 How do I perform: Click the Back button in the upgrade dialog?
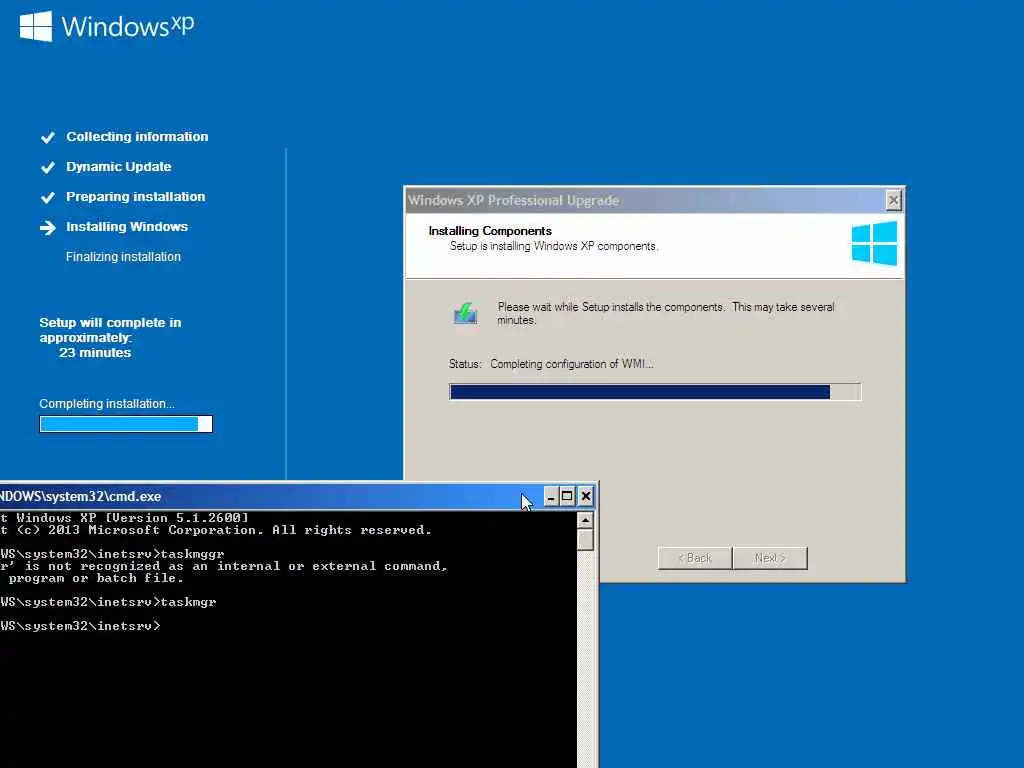pyautogui.click(x=695, y=558)
